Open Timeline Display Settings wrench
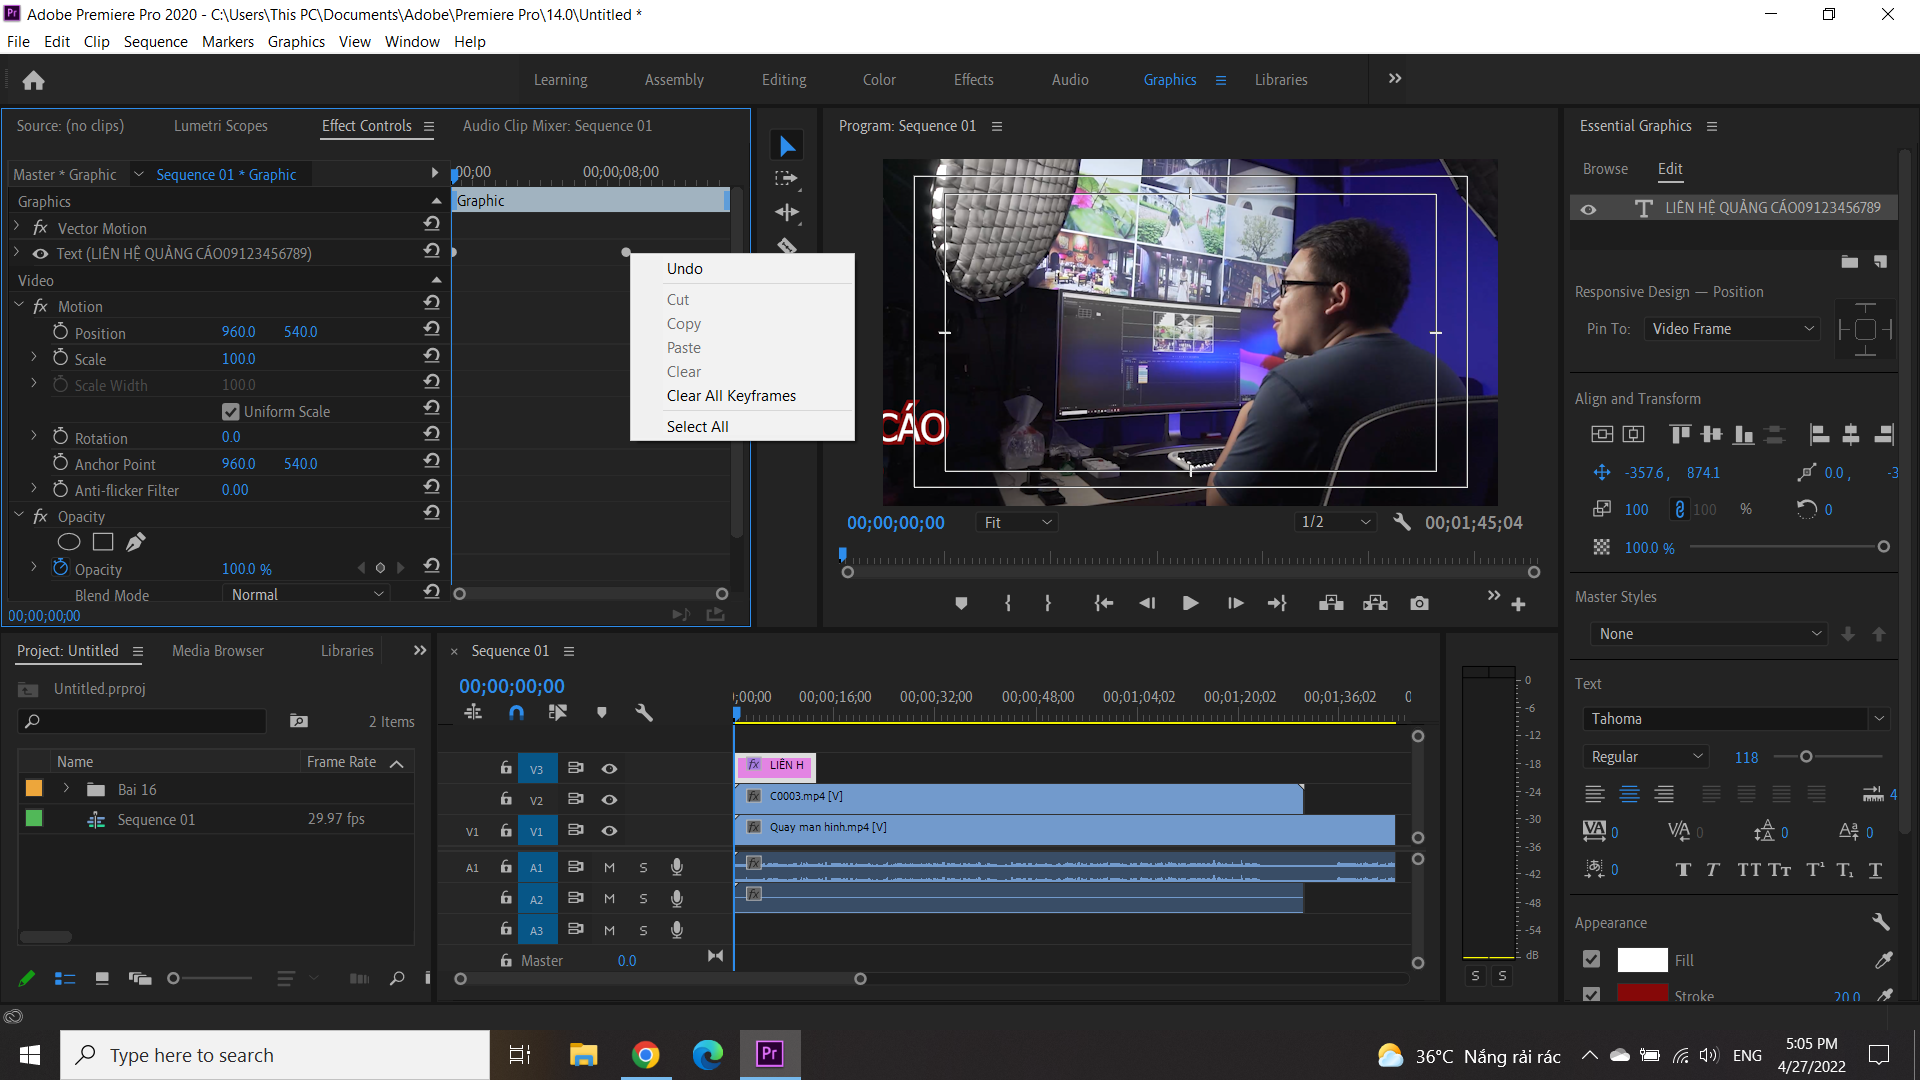Viewport: 1920px width, 1080px height. (644, 712)
